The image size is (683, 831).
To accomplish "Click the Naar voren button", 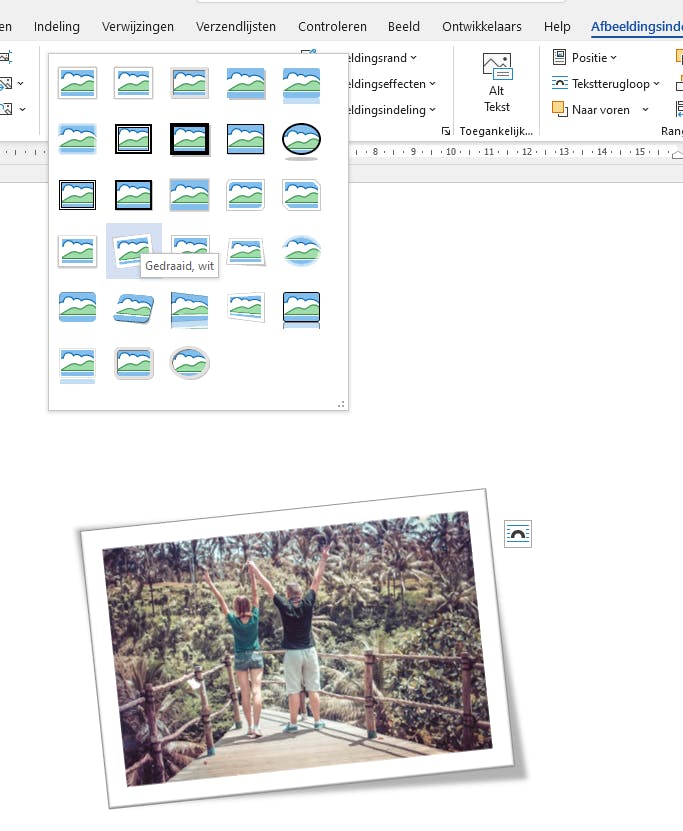I will (x=591, y=110).
